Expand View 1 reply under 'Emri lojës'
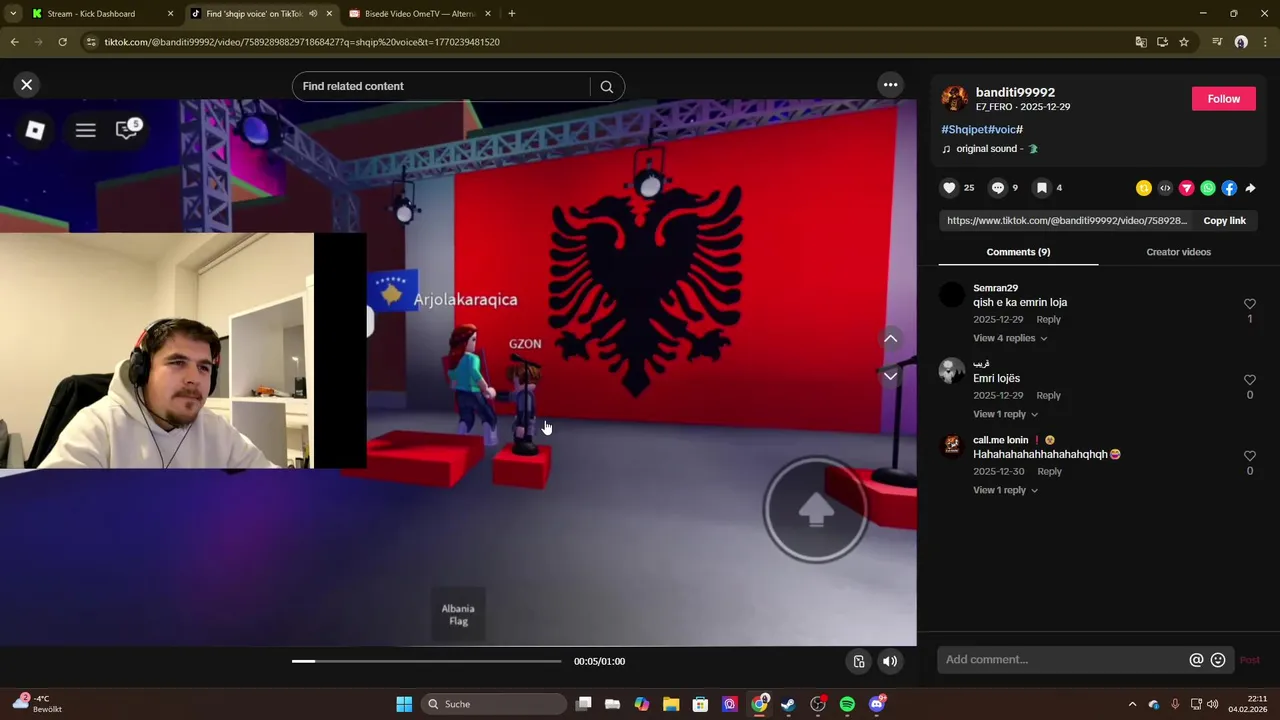This screenshot has width=1280, height=720. pos(1005,414)
